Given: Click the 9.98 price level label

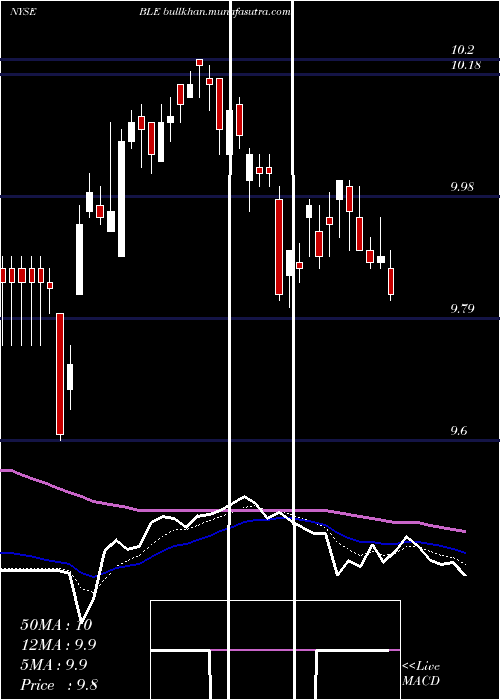Looking at the screenshot, I should pyautogui.click(x=462, y=187).
